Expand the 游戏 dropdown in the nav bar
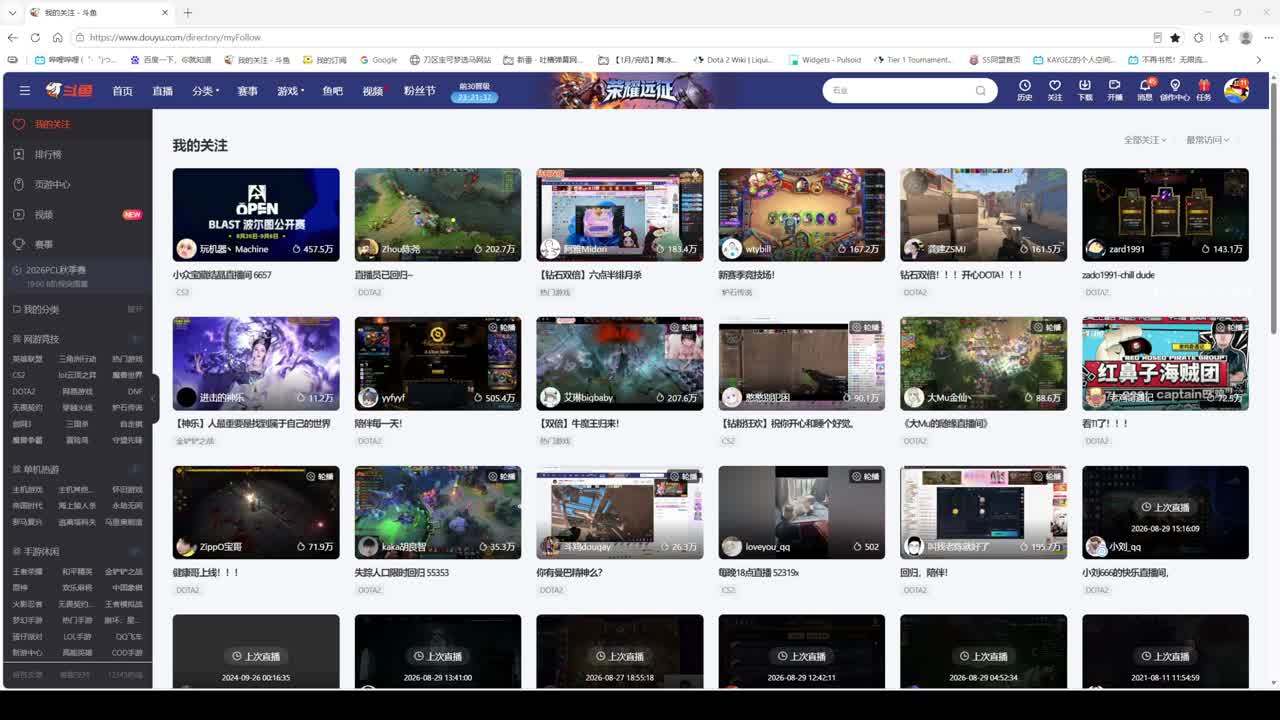Image resolution: width=1280 pixels, height=720 pixels. coord(290,91)
